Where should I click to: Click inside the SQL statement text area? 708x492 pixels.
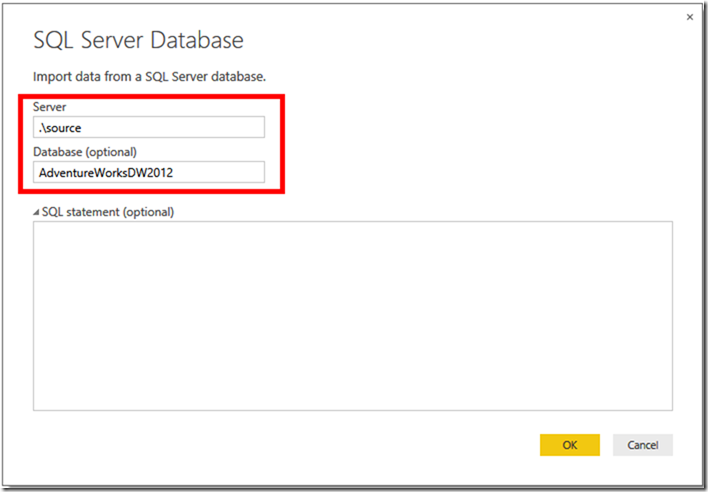pos(353,316)
